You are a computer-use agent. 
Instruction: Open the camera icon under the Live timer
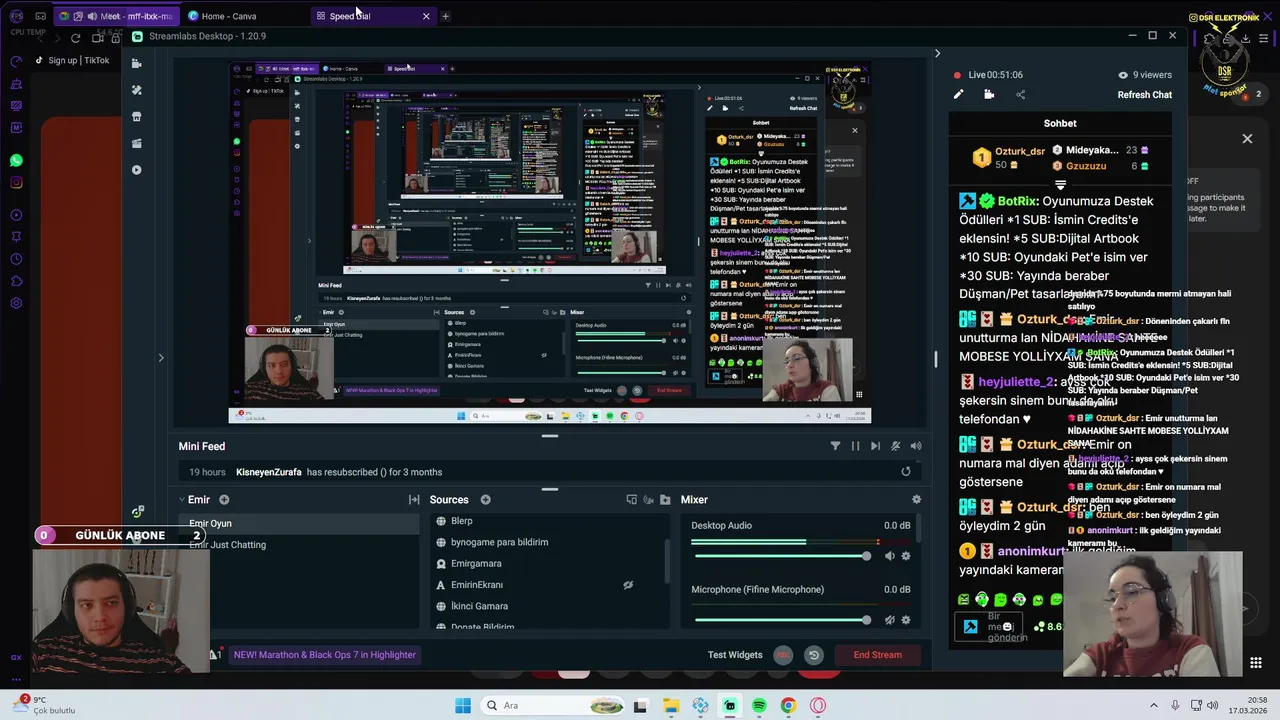tap(989, 95)
